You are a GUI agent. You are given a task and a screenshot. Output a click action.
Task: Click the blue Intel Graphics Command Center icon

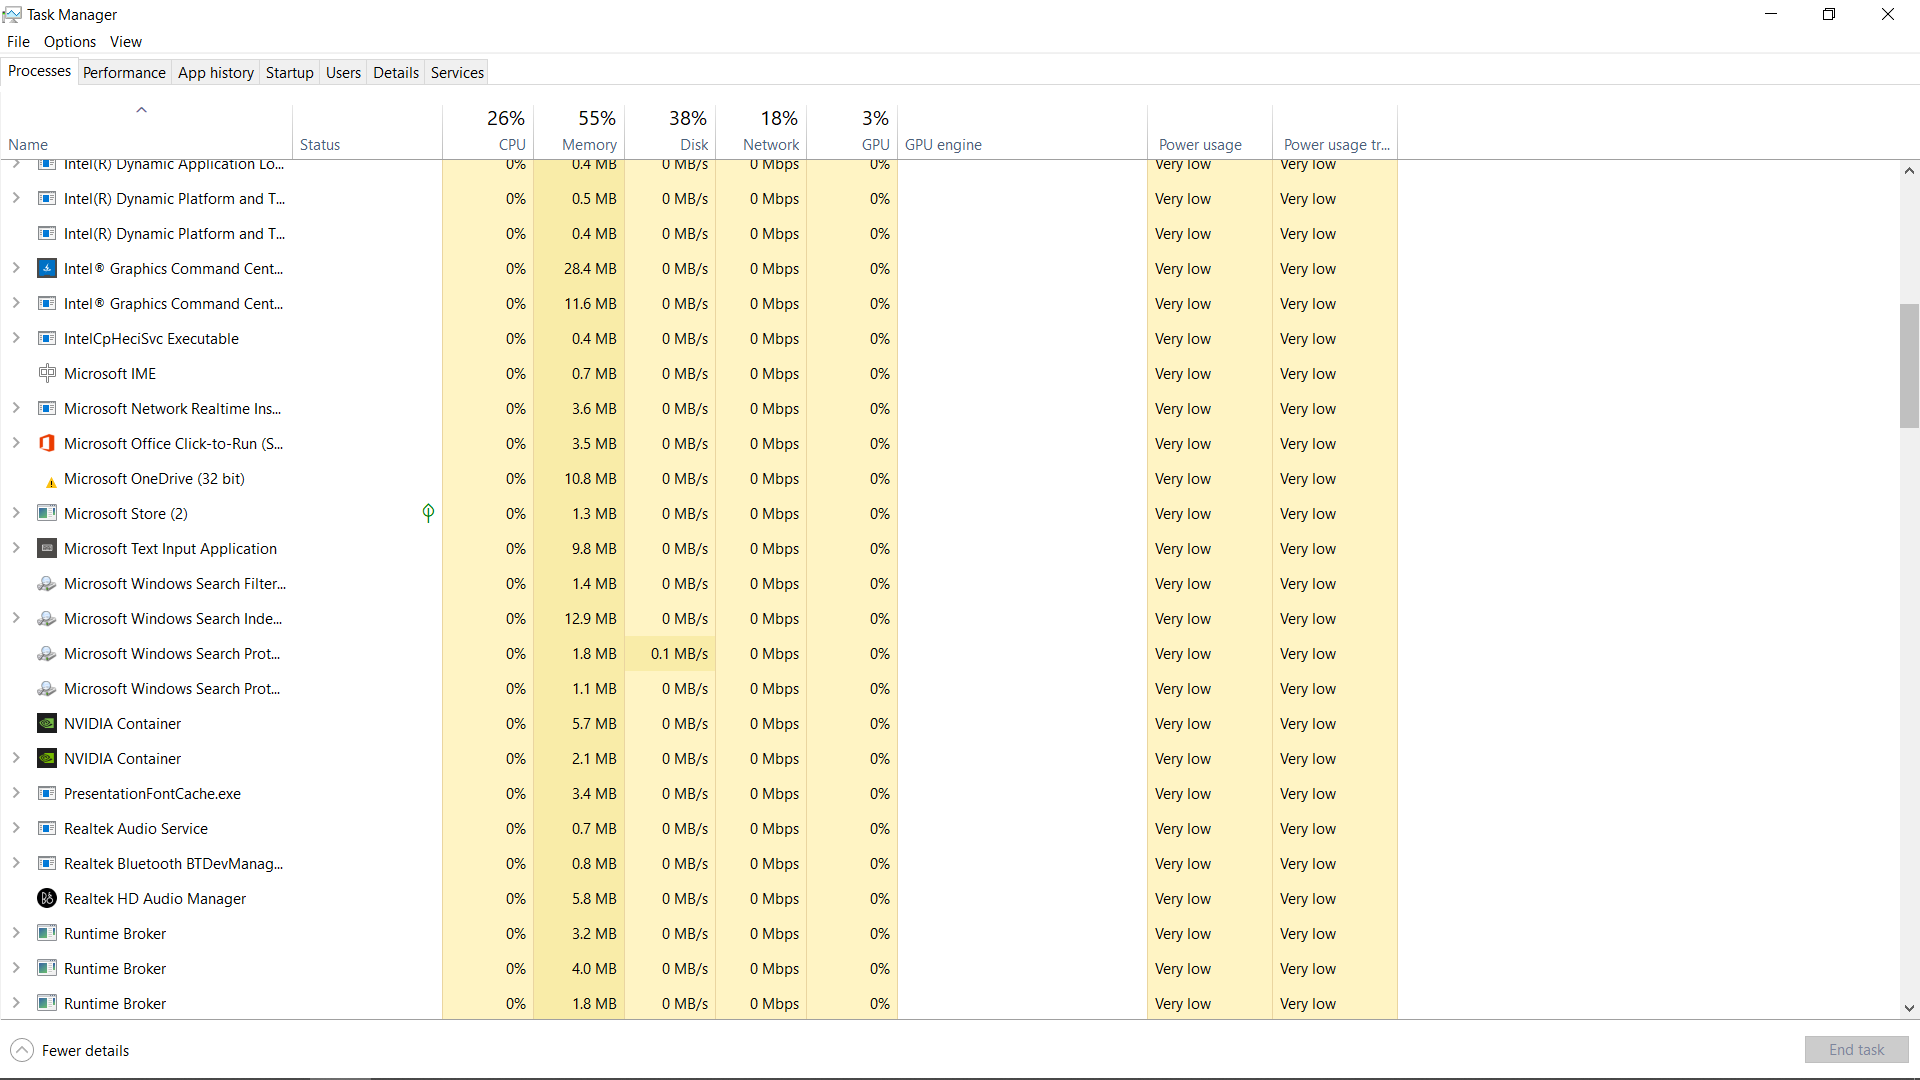(47, 268)
